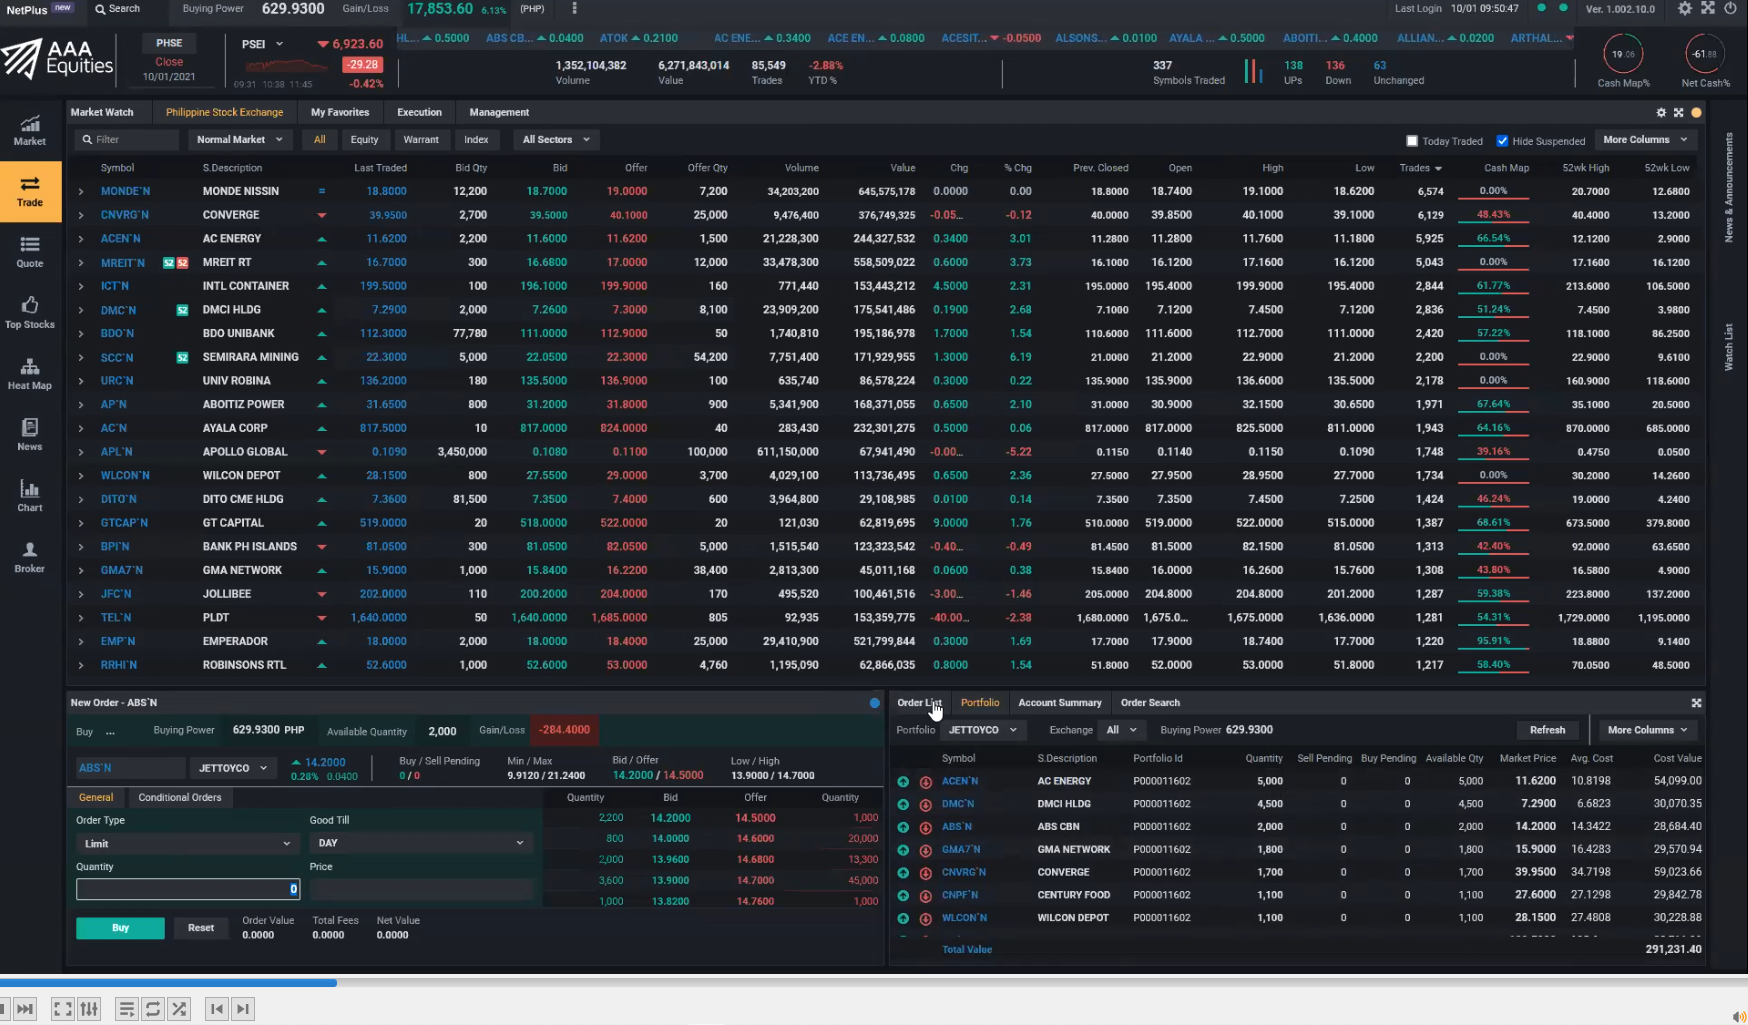
Task: Click buy arrow icon for ACEN'N portfolio row
Action: coord(903,781)
